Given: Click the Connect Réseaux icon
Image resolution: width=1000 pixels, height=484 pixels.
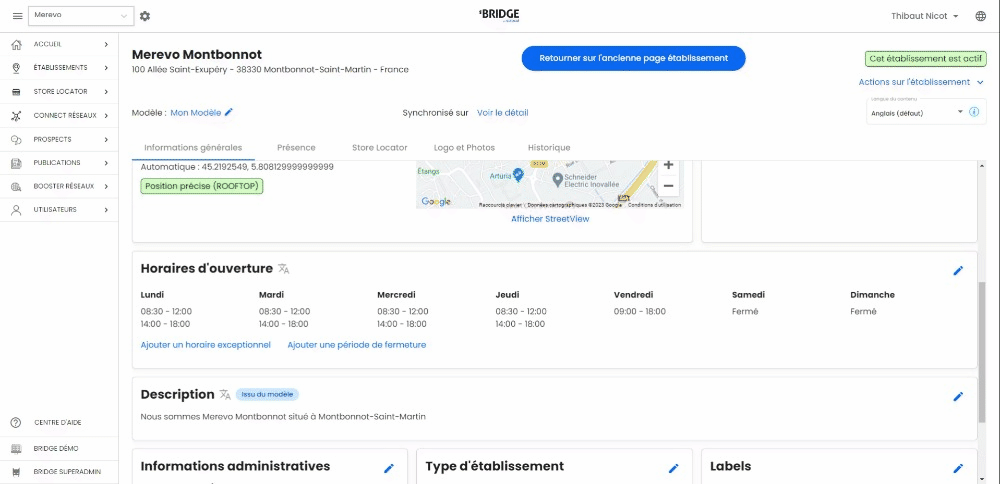Looking at the screenshot, I should [x=17, y=115].
